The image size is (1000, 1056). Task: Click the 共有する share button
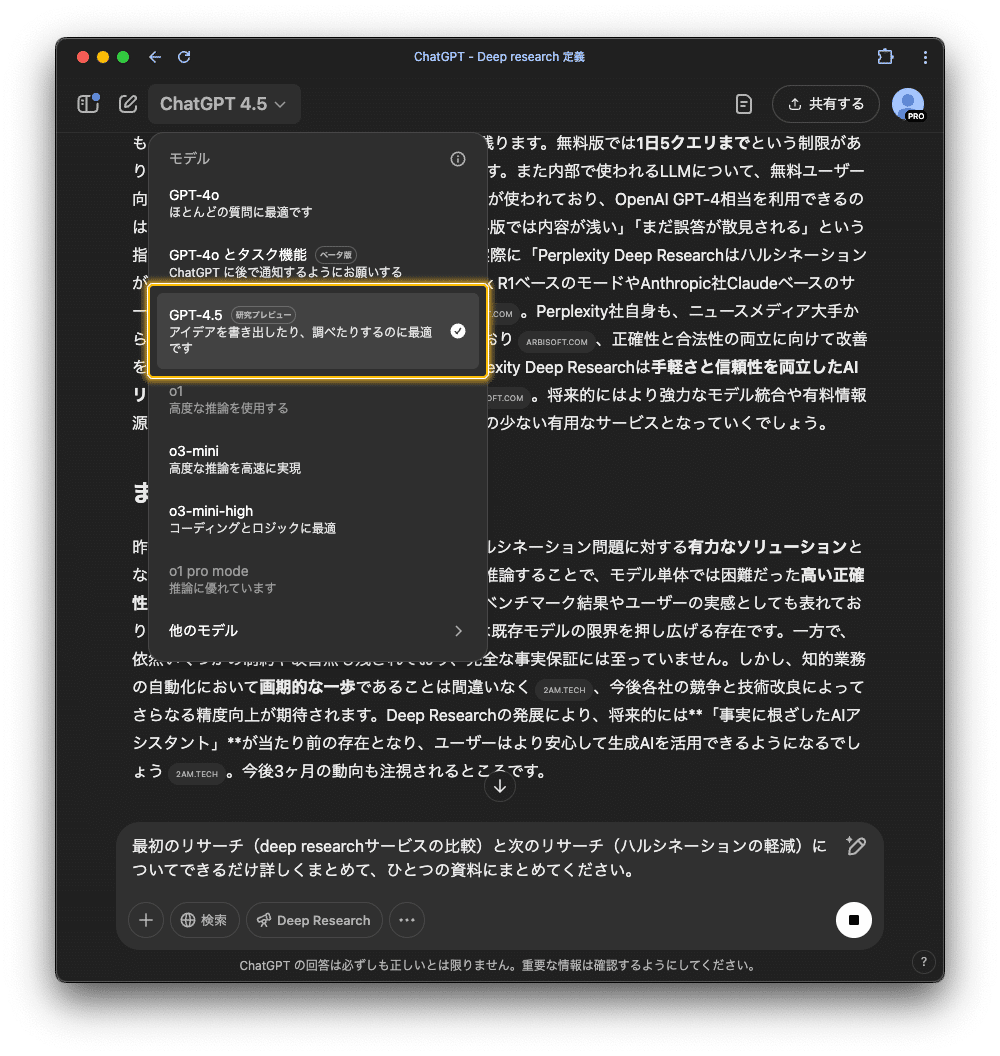[826, 103]
